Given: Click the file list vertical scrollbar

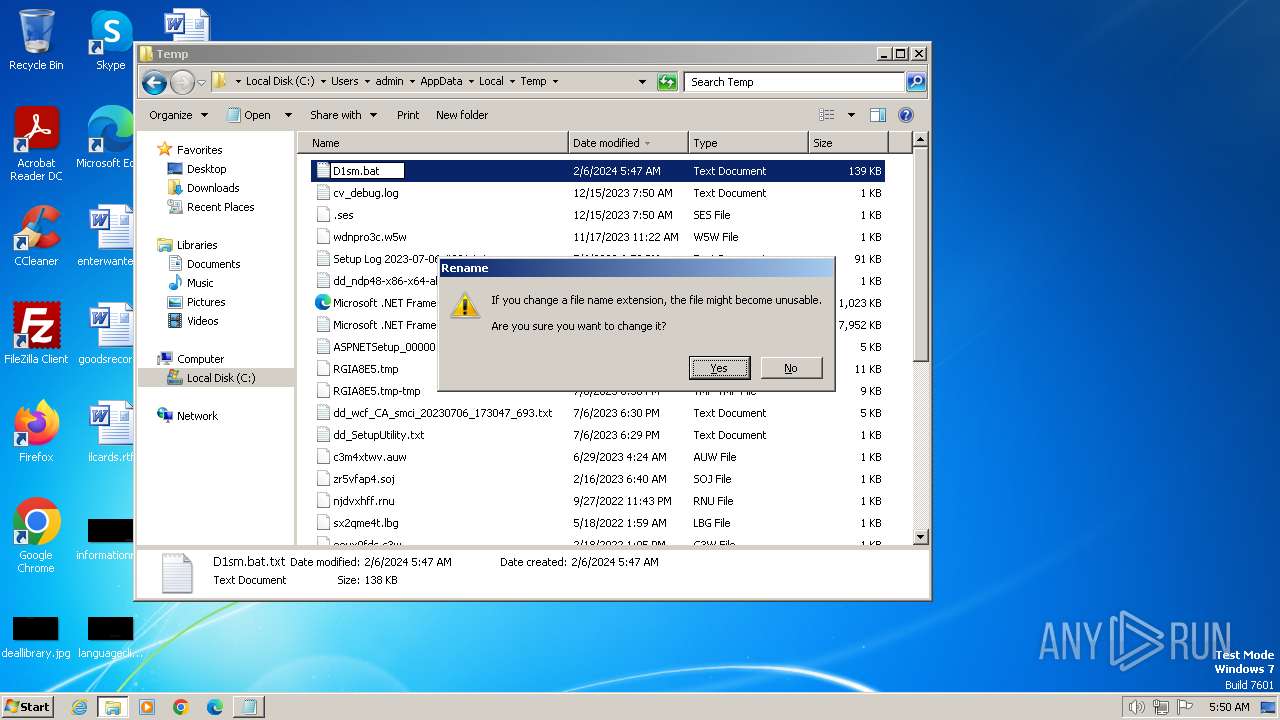Looking at the screenshot, I should click(x=921, y=255).
